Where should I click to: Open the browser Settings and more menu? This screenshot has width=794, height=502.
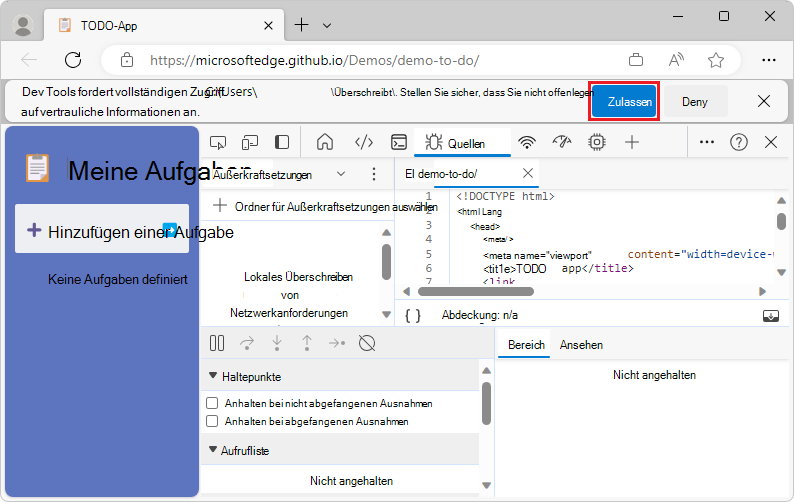[x=769, y=60]
